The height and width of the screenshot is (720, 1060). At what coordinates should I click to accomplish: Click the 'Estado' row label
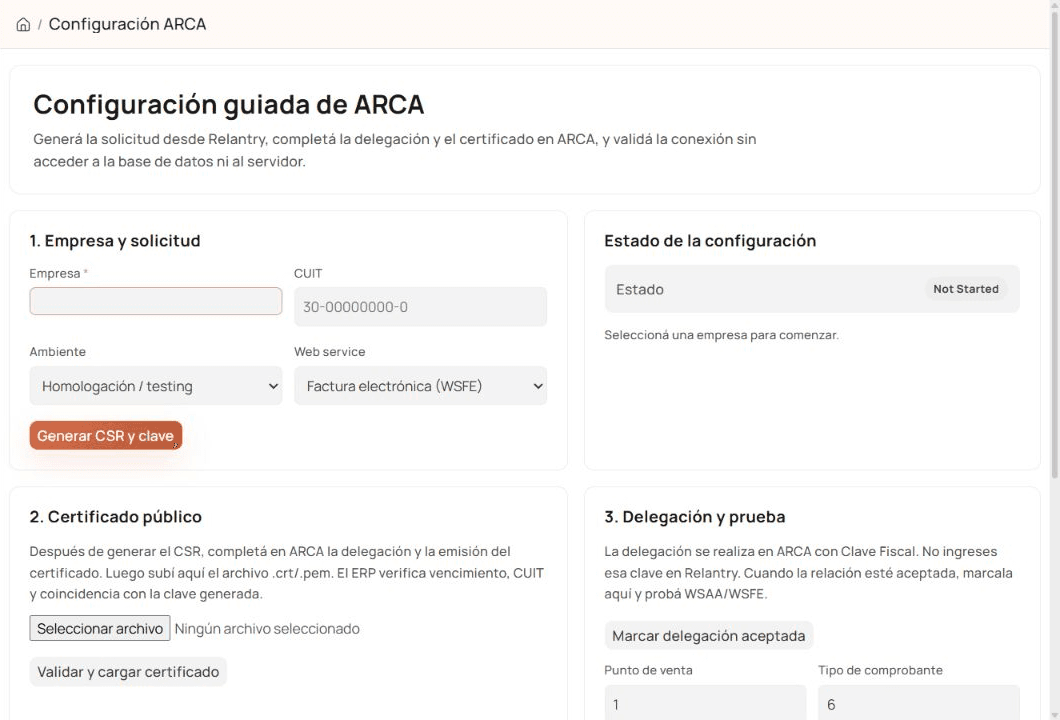[640, 289]
